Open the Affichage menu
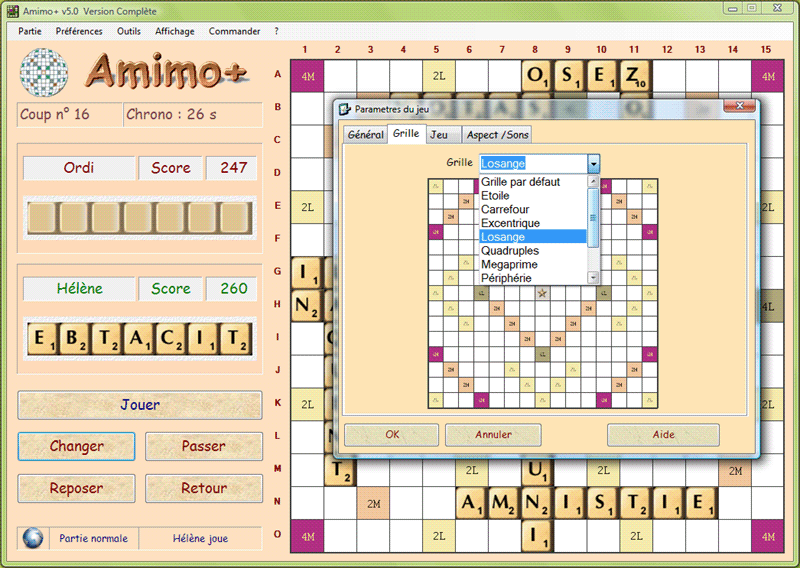Viewport: 800px width, 568px height. click(174, 31)
